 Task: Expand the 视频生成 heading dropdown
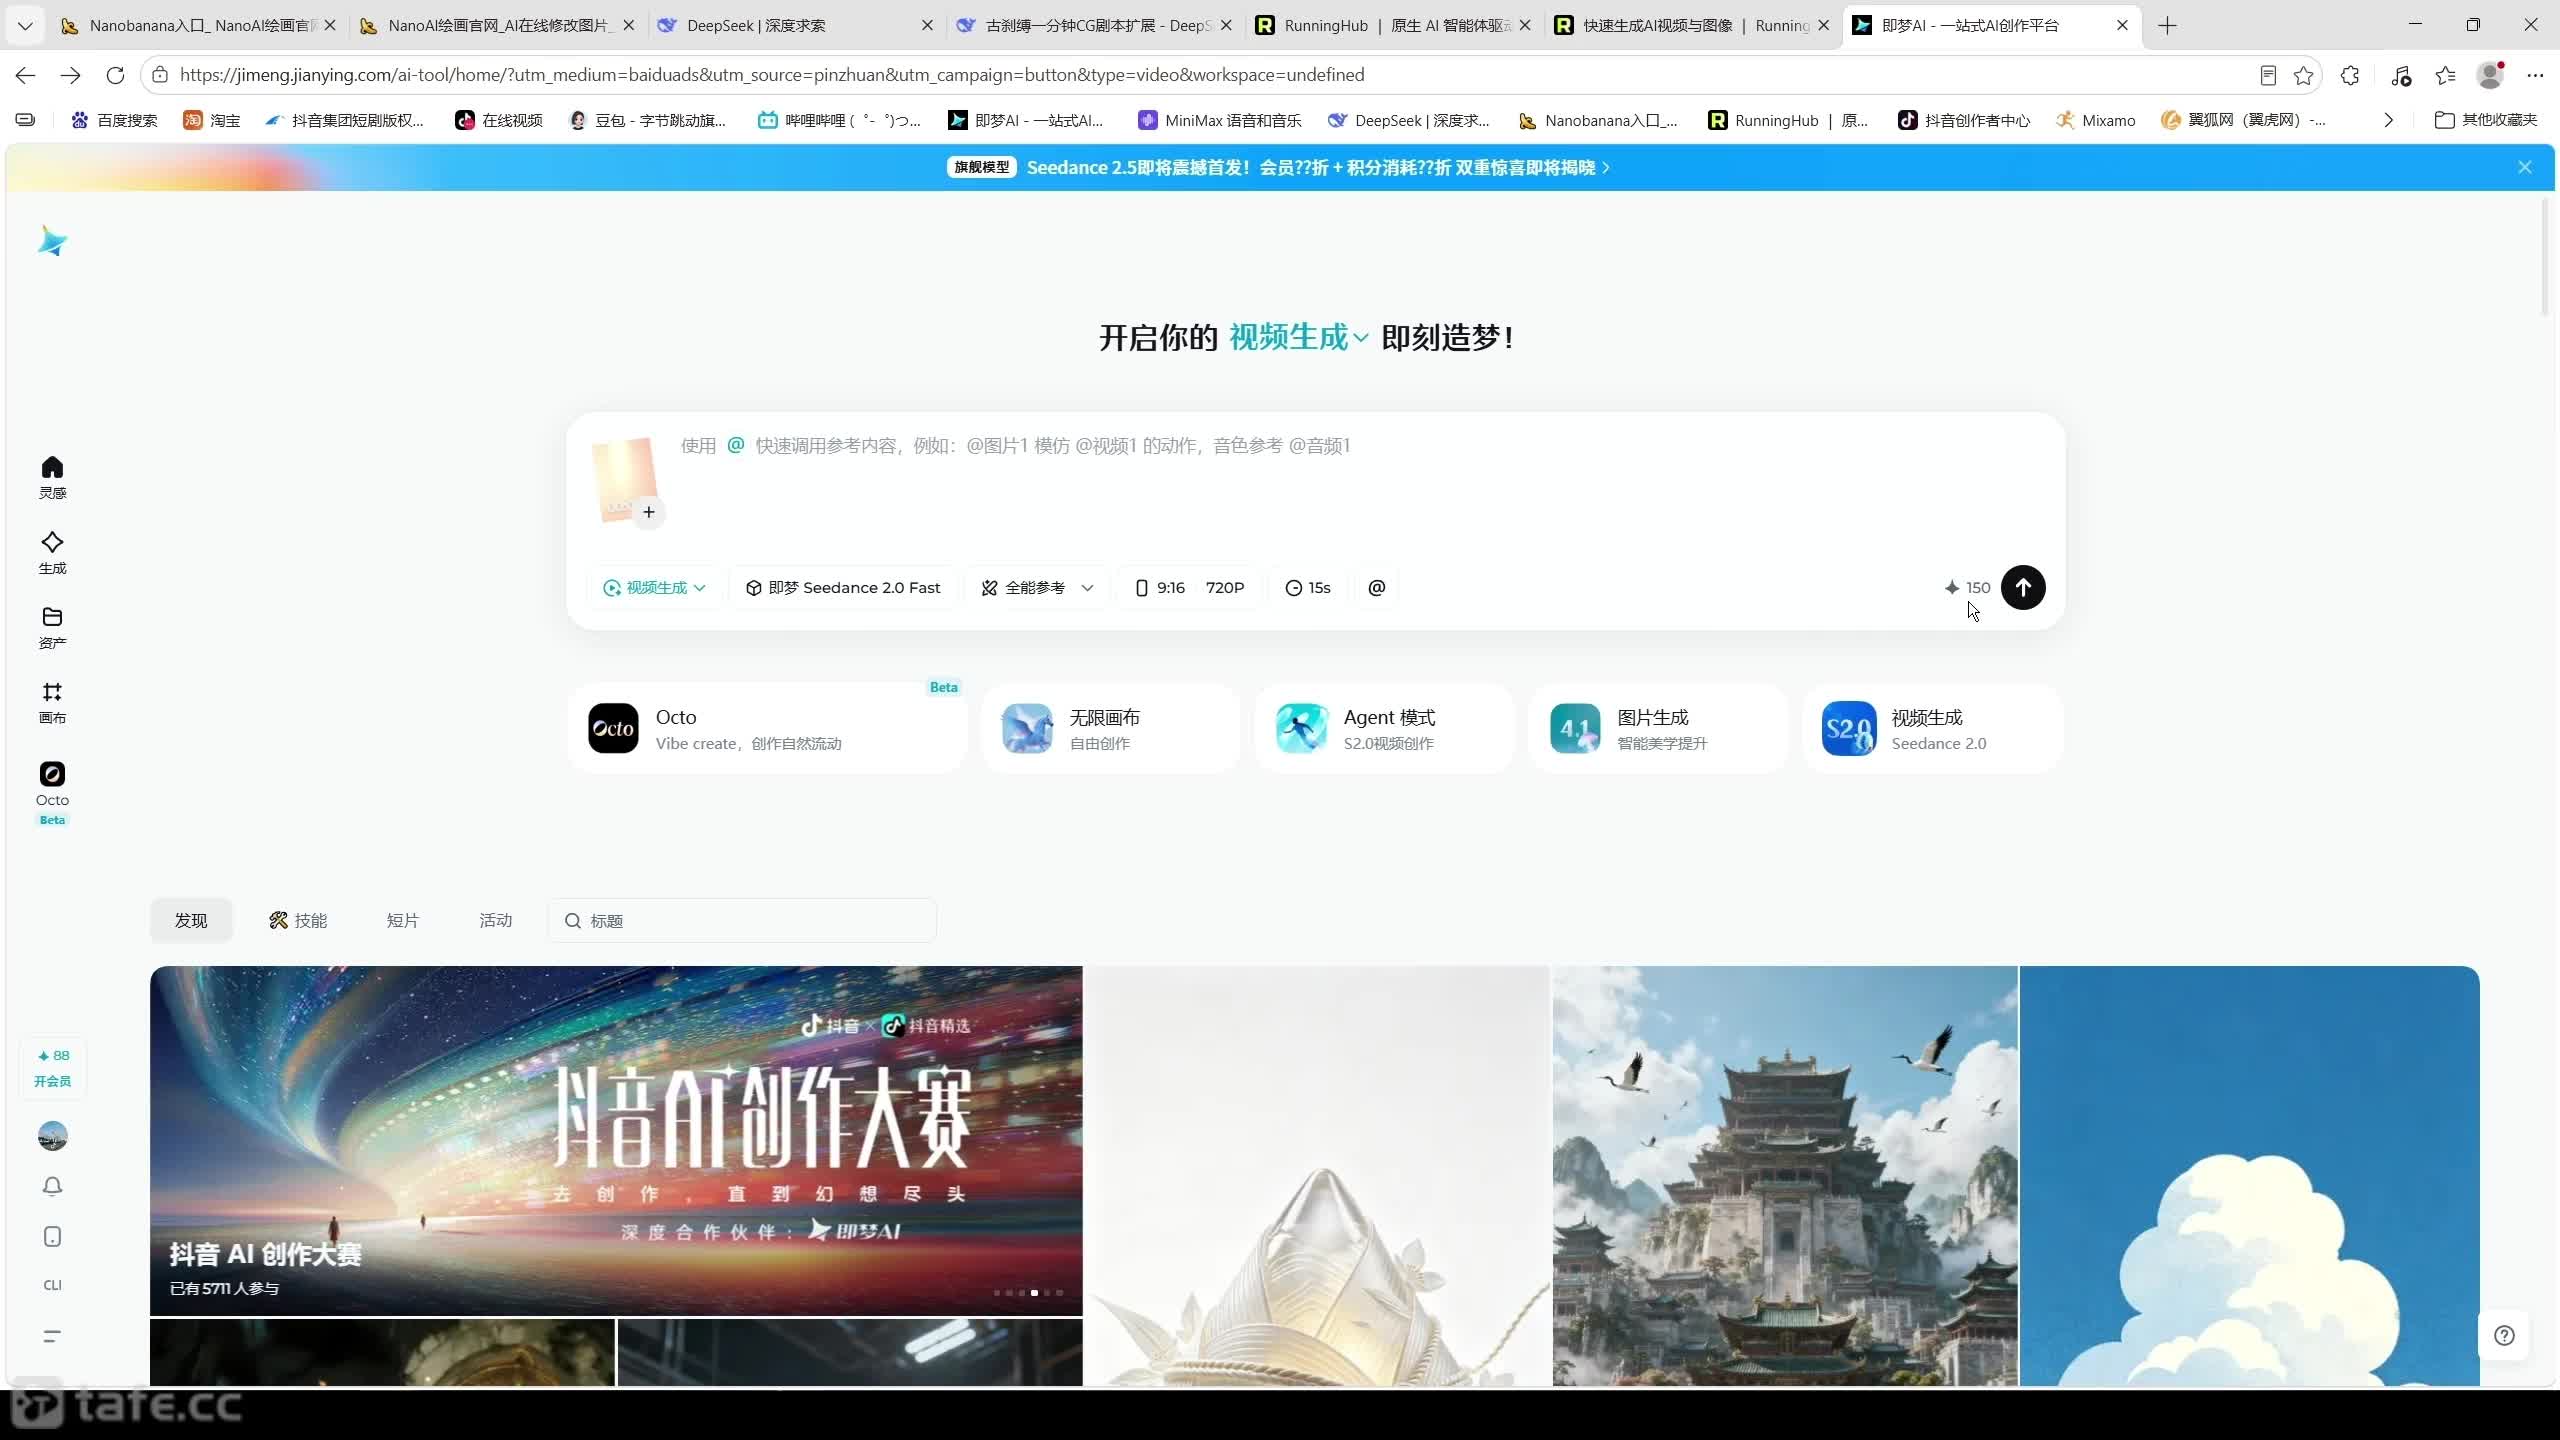[x=1298, y=337]
